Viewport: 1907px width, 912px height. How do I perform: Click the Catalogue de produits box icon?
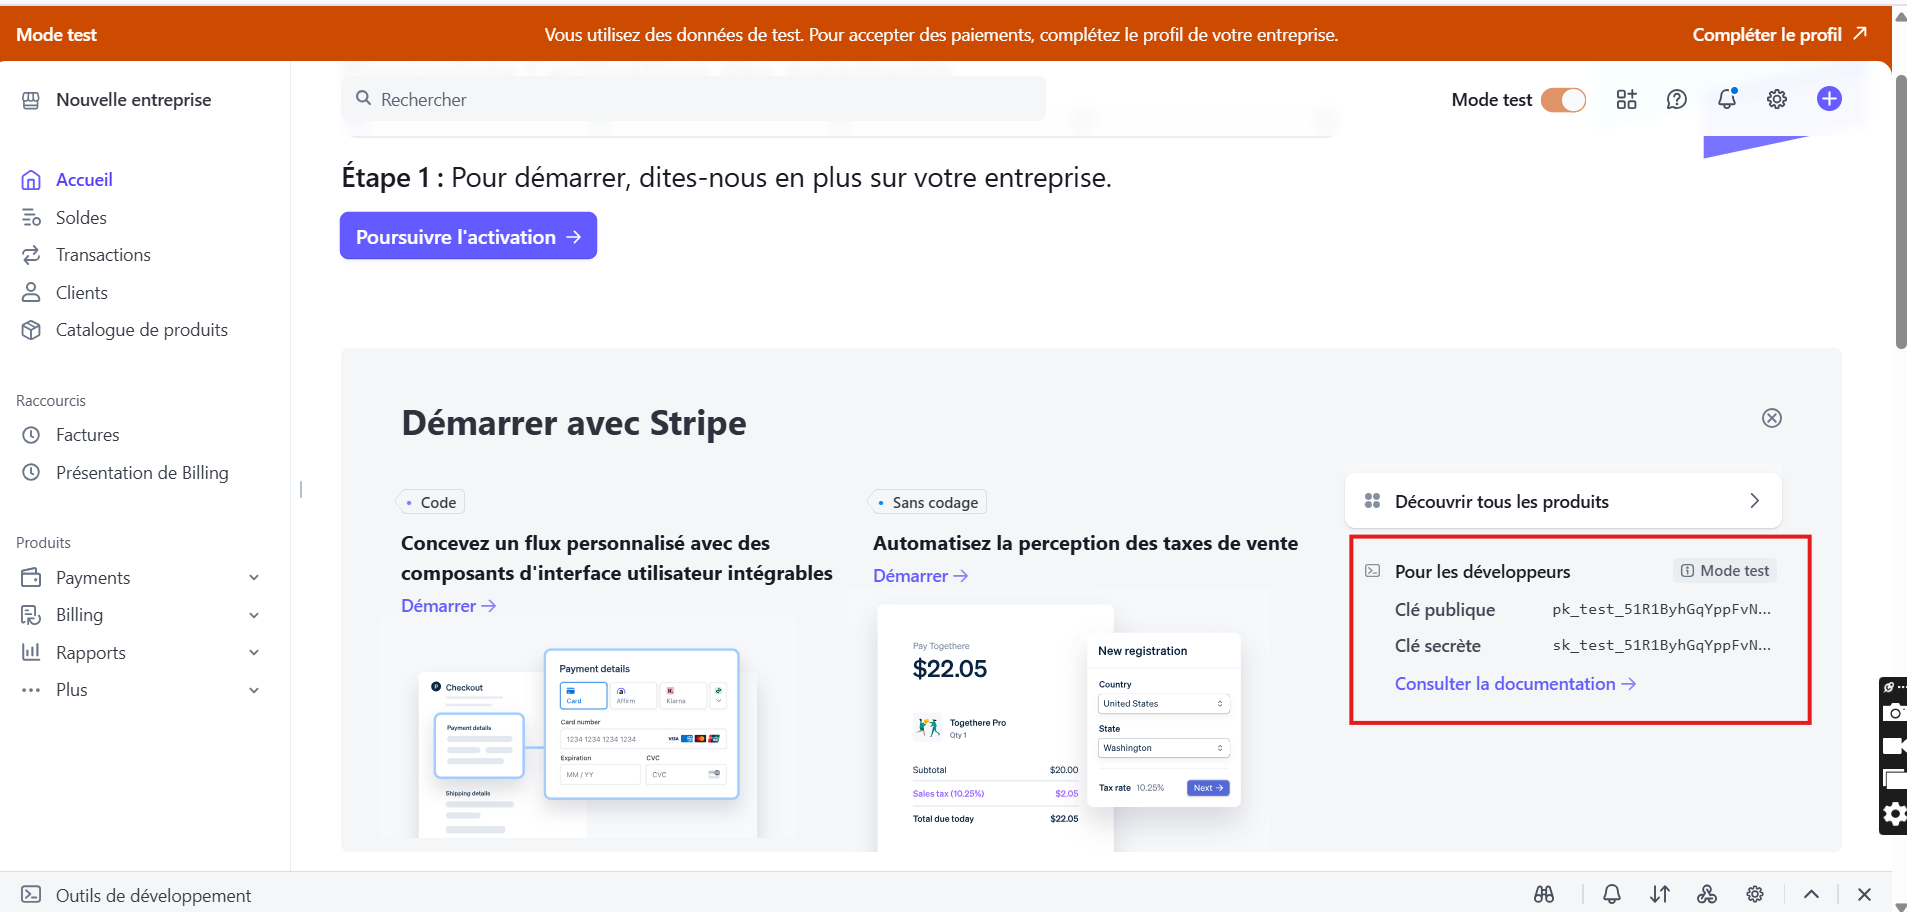coord(31,330)
